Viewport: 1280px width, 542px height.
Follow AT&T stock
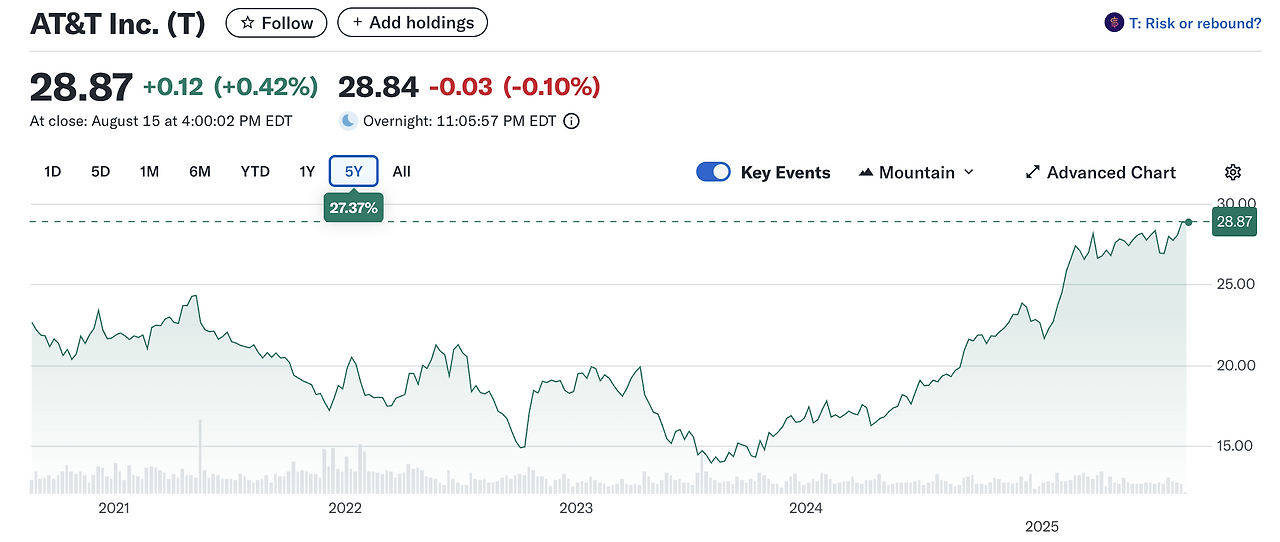click(x=276, y=22)
